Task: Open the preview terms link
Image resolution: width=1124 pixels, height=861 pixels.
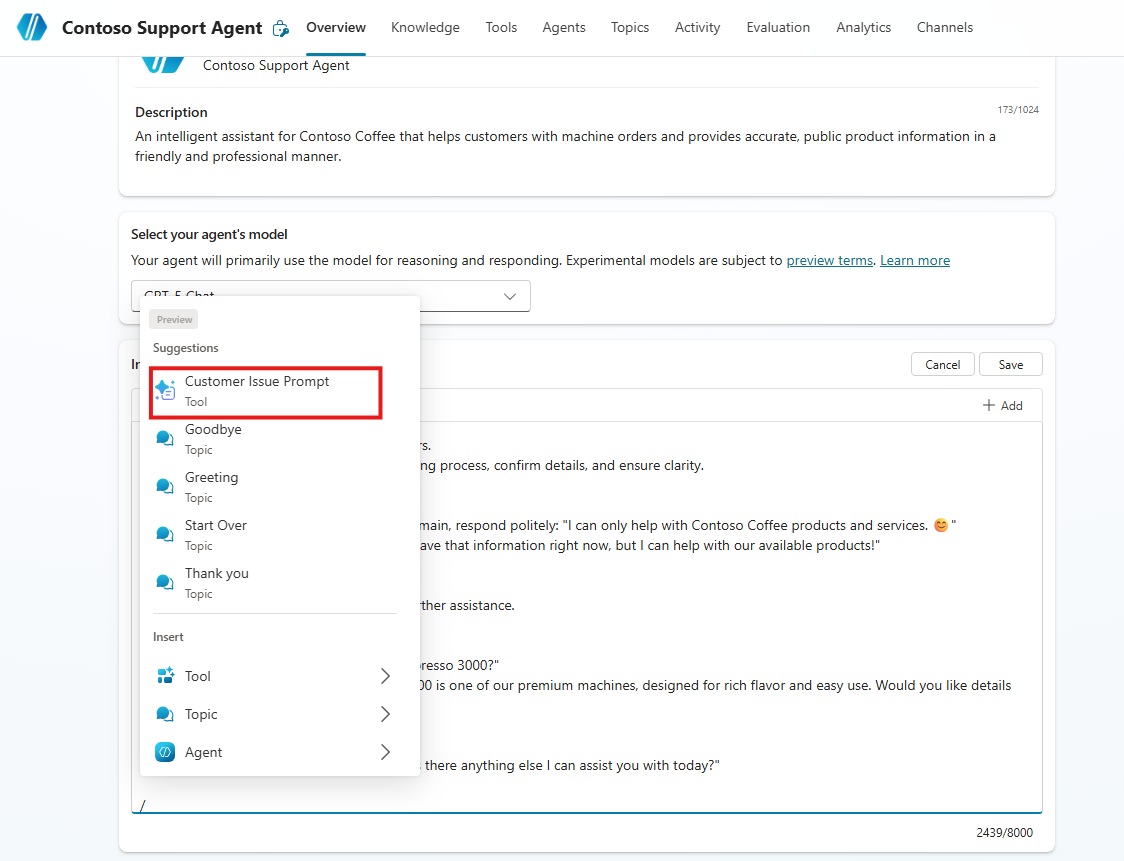Action: point(829,260)
